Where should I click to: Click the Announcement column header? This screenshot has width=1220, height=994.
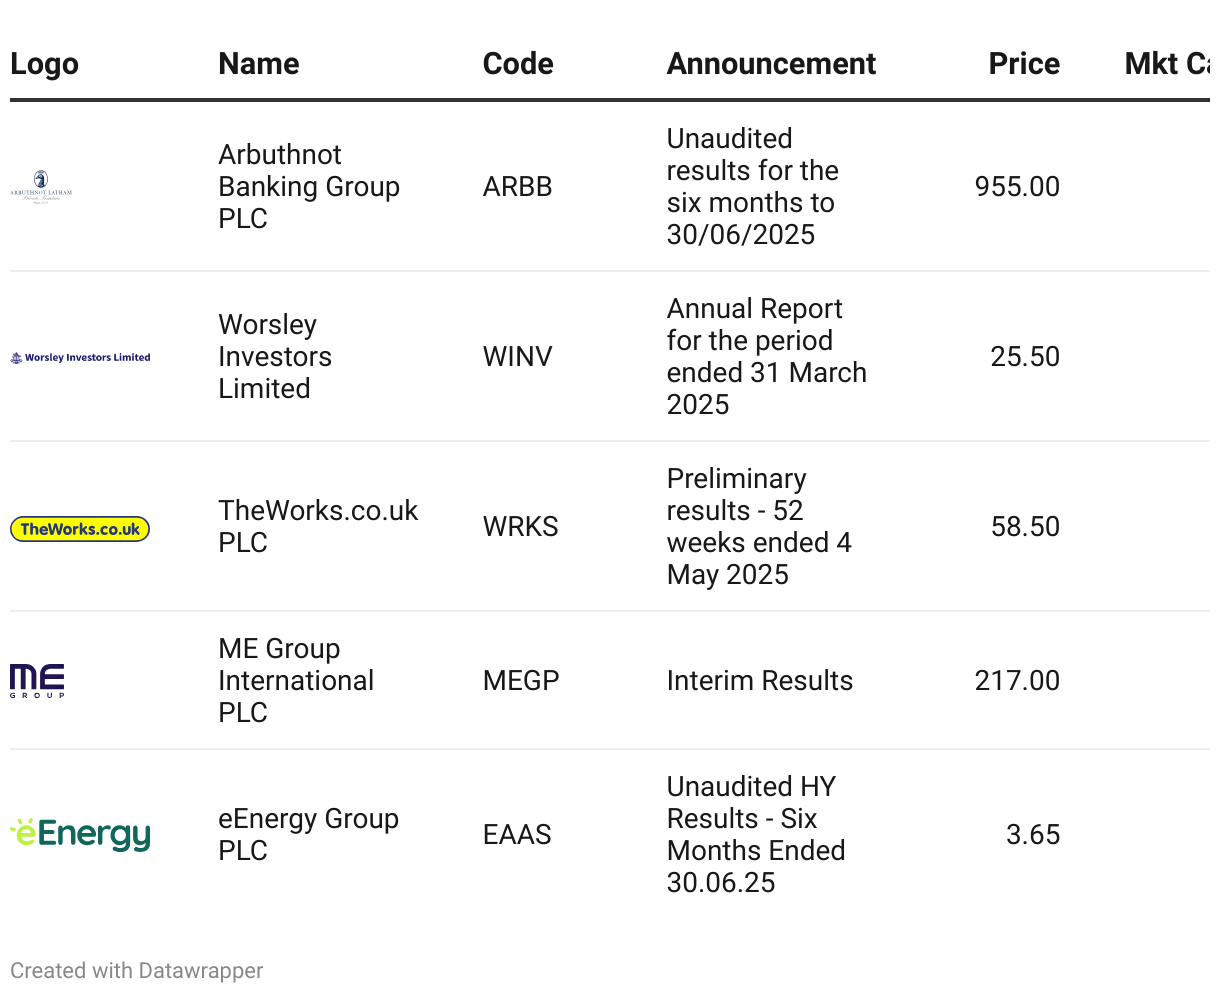point(771,63)
